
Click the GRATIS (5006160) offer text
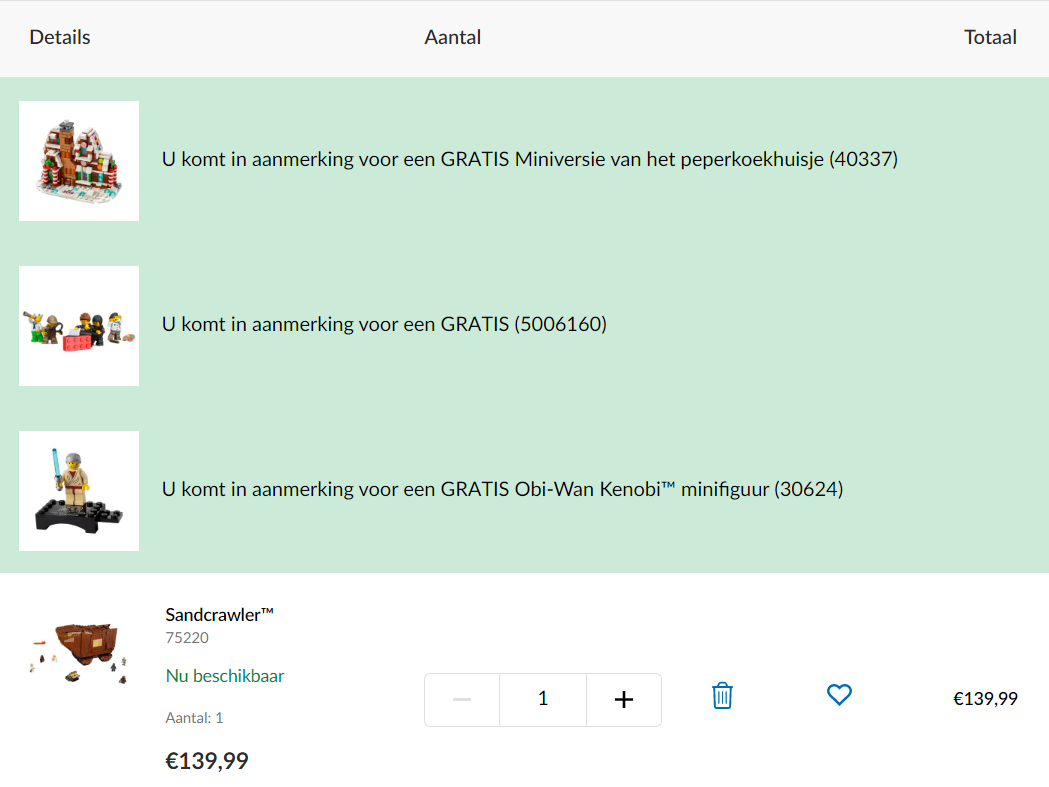point(384,324)
